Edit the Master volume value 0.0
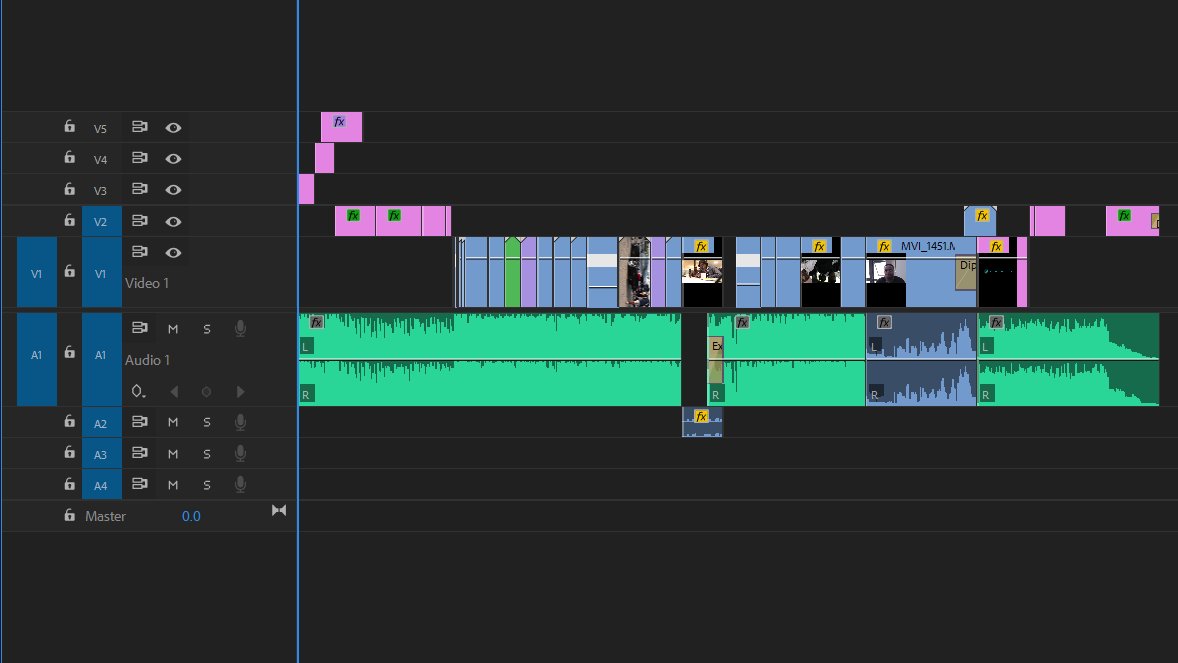The image size is (1178, 663). pyautogui.click(x=191, y=516)
